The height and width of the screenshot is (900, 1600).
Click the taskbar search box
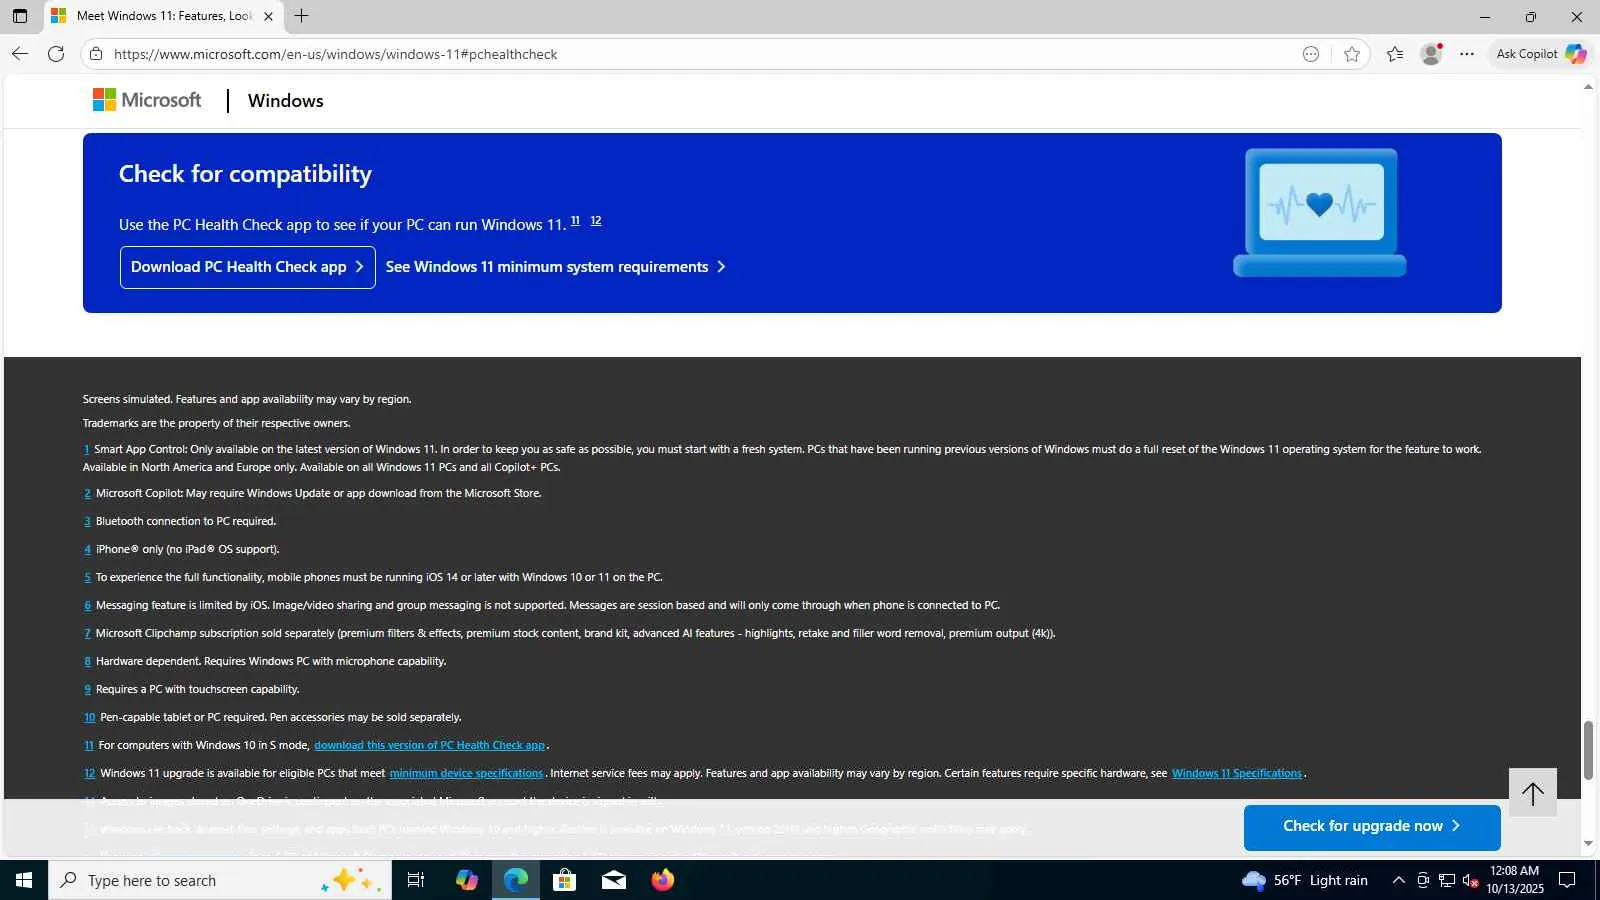[220, 880]
